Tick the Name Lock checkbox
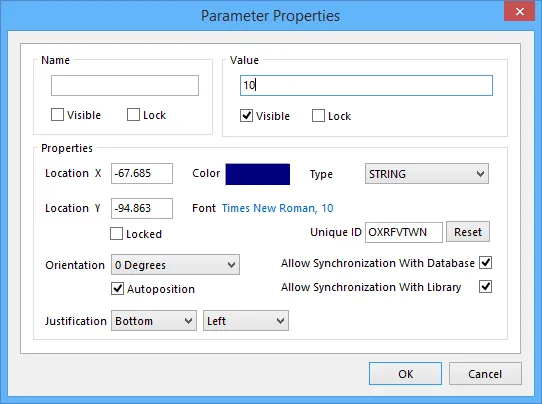 [x=133, y=115]
